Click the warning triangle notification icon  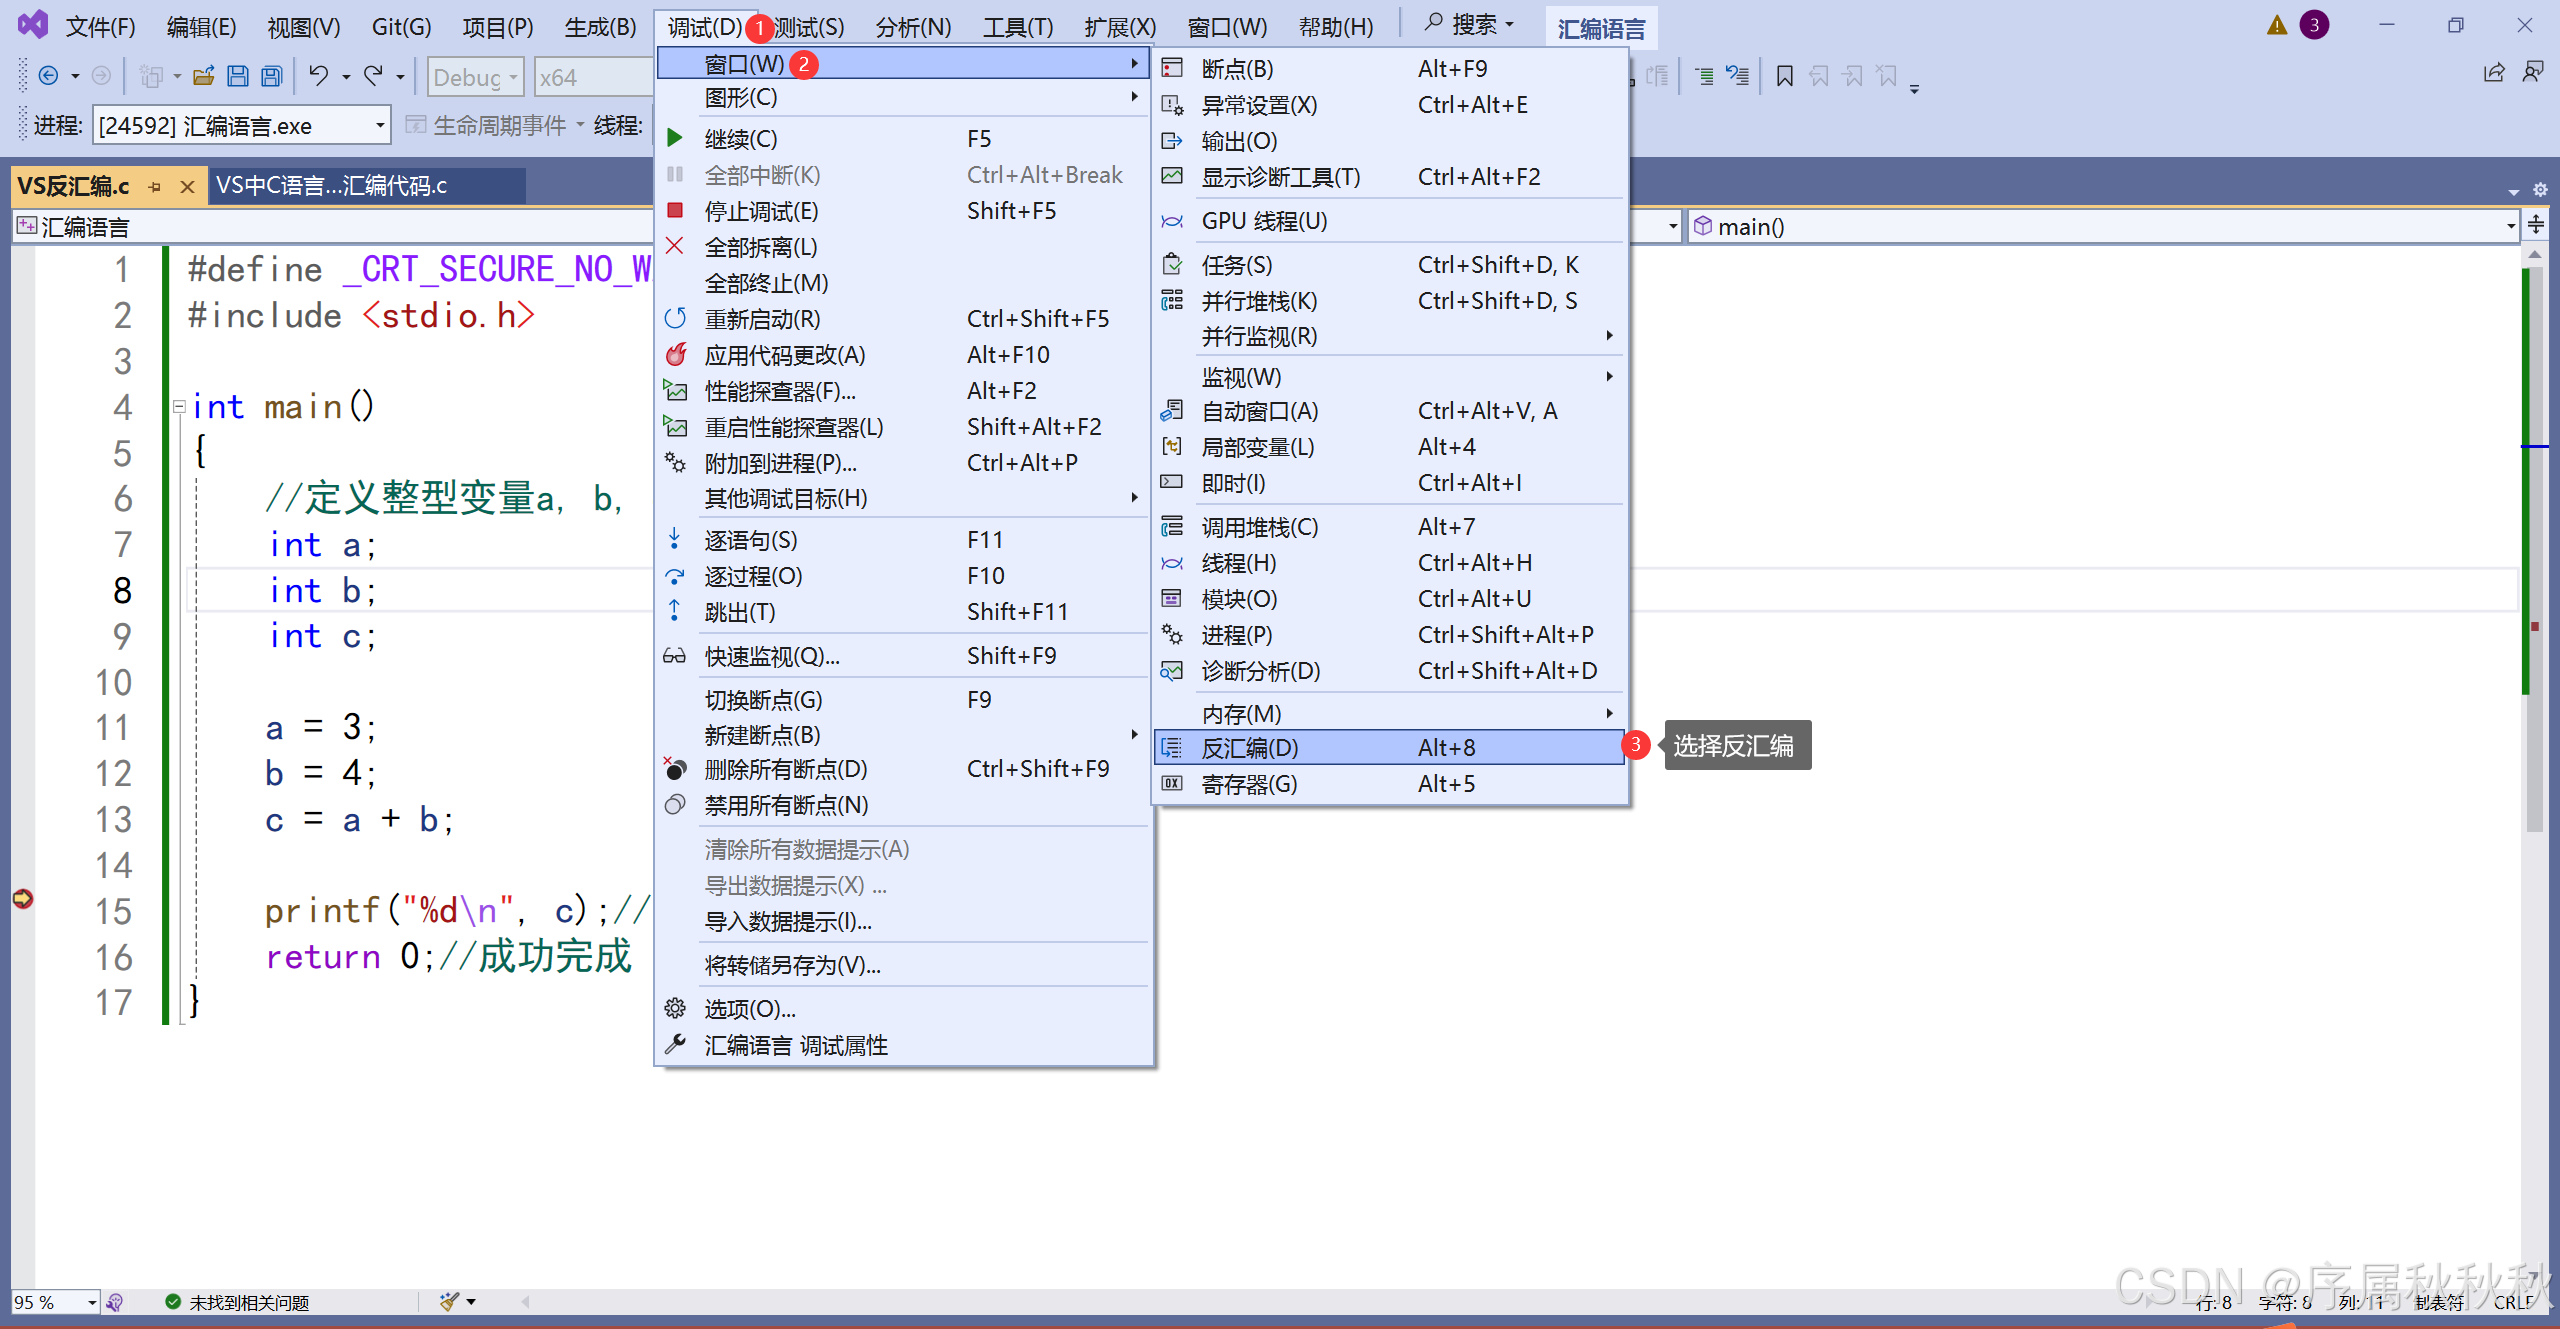pyautogui.click(x=2277, y=25)
